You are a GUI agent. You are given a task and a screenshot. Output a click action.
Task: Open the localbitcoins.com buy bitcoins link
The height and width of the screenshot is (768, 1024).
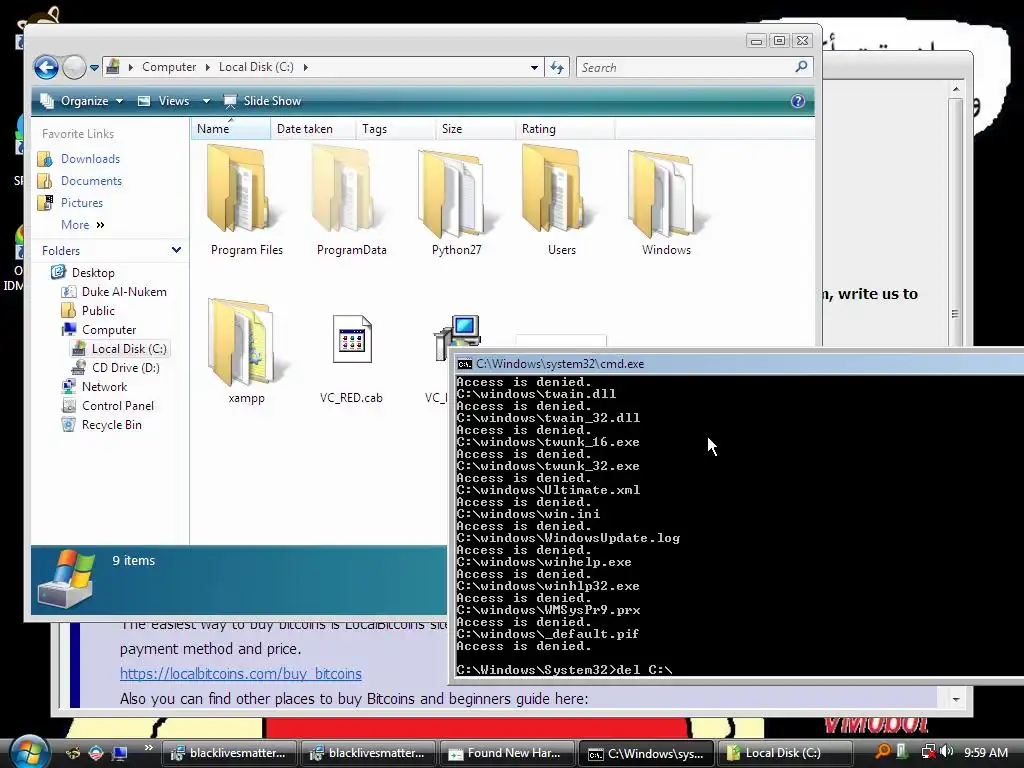240,673
